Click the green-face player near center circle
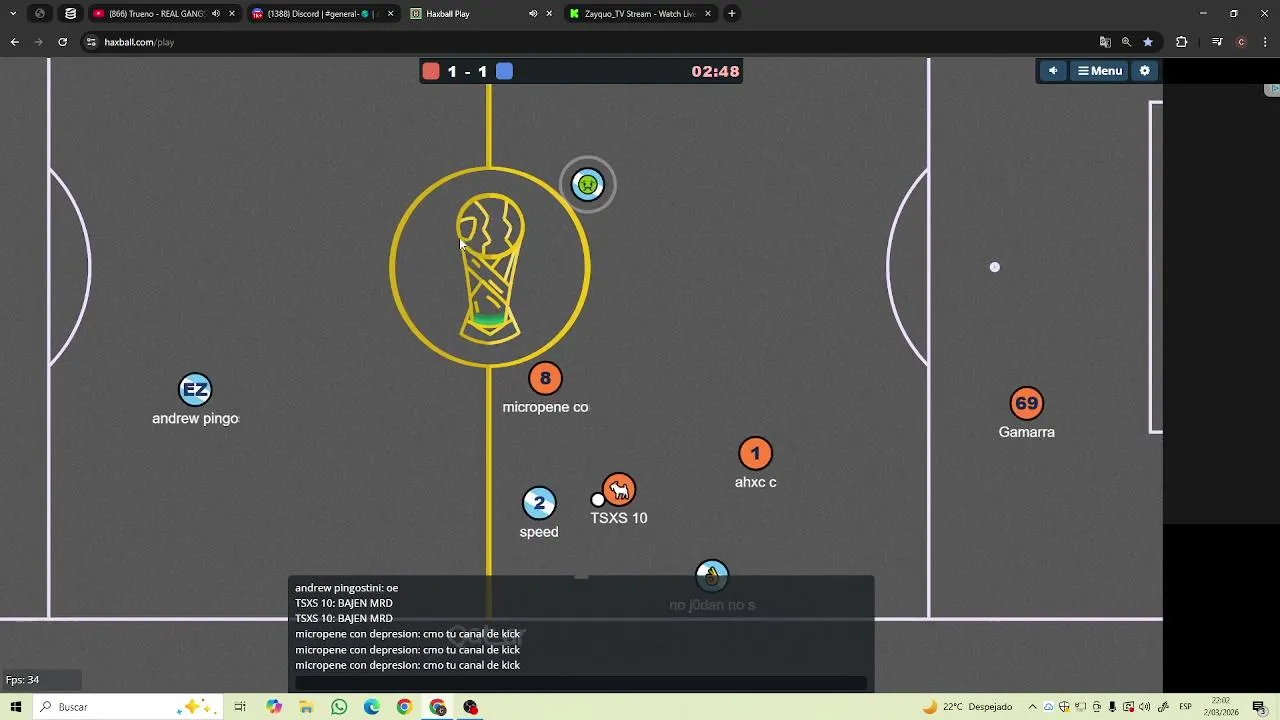The height and width of the screenshot is (720, 1280). click(587, 185)
